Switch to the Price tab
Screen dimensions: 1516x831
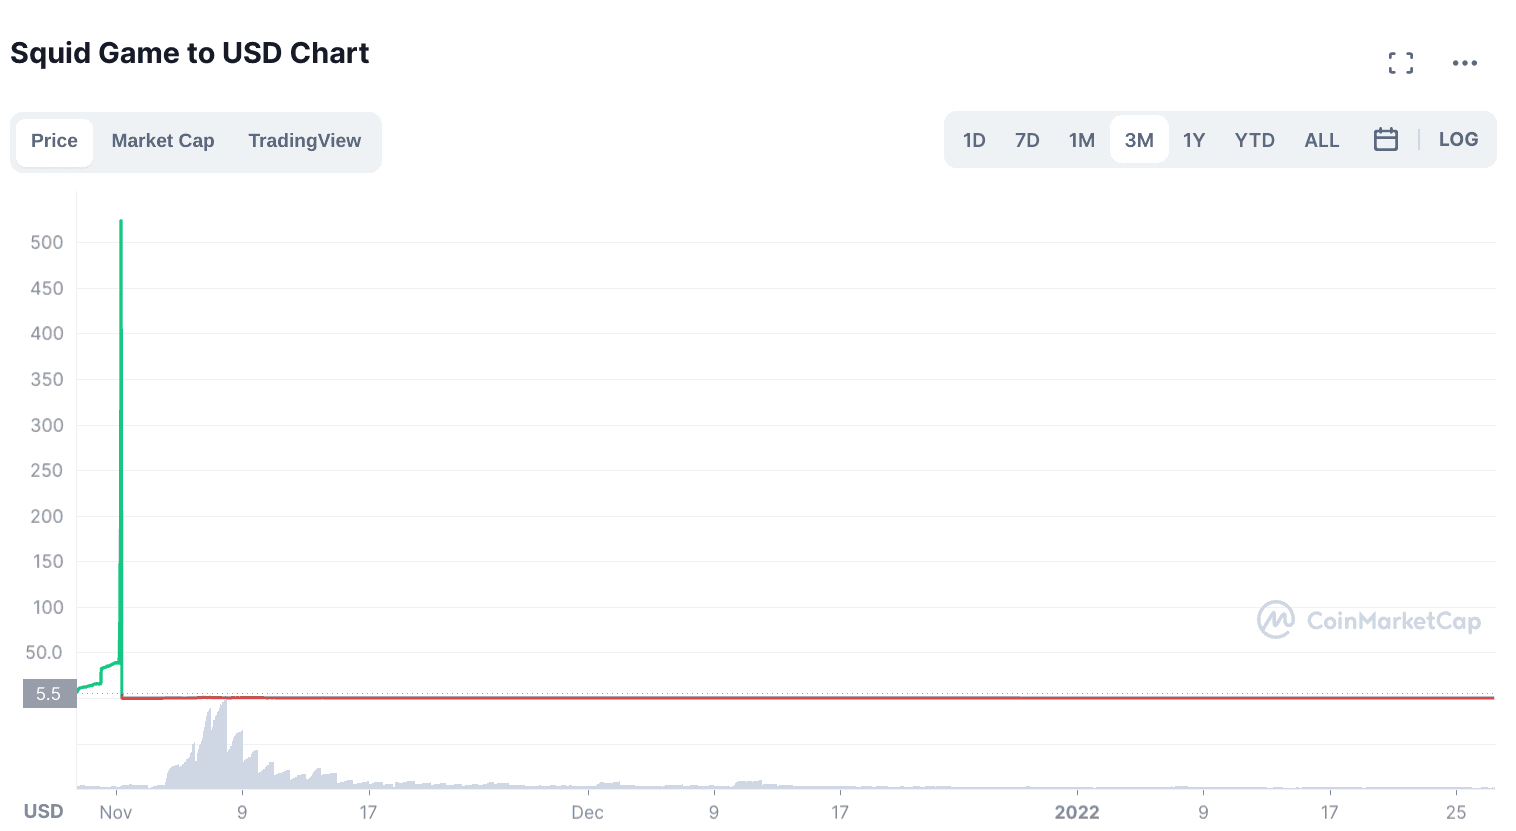pos(54,141)
